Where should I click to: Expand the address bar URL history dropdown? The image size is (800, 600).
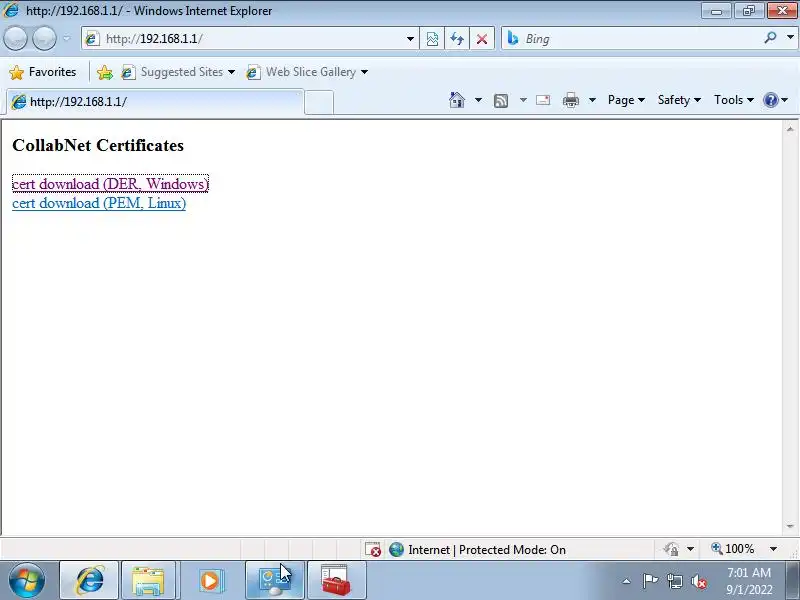[x=410, y=39]
